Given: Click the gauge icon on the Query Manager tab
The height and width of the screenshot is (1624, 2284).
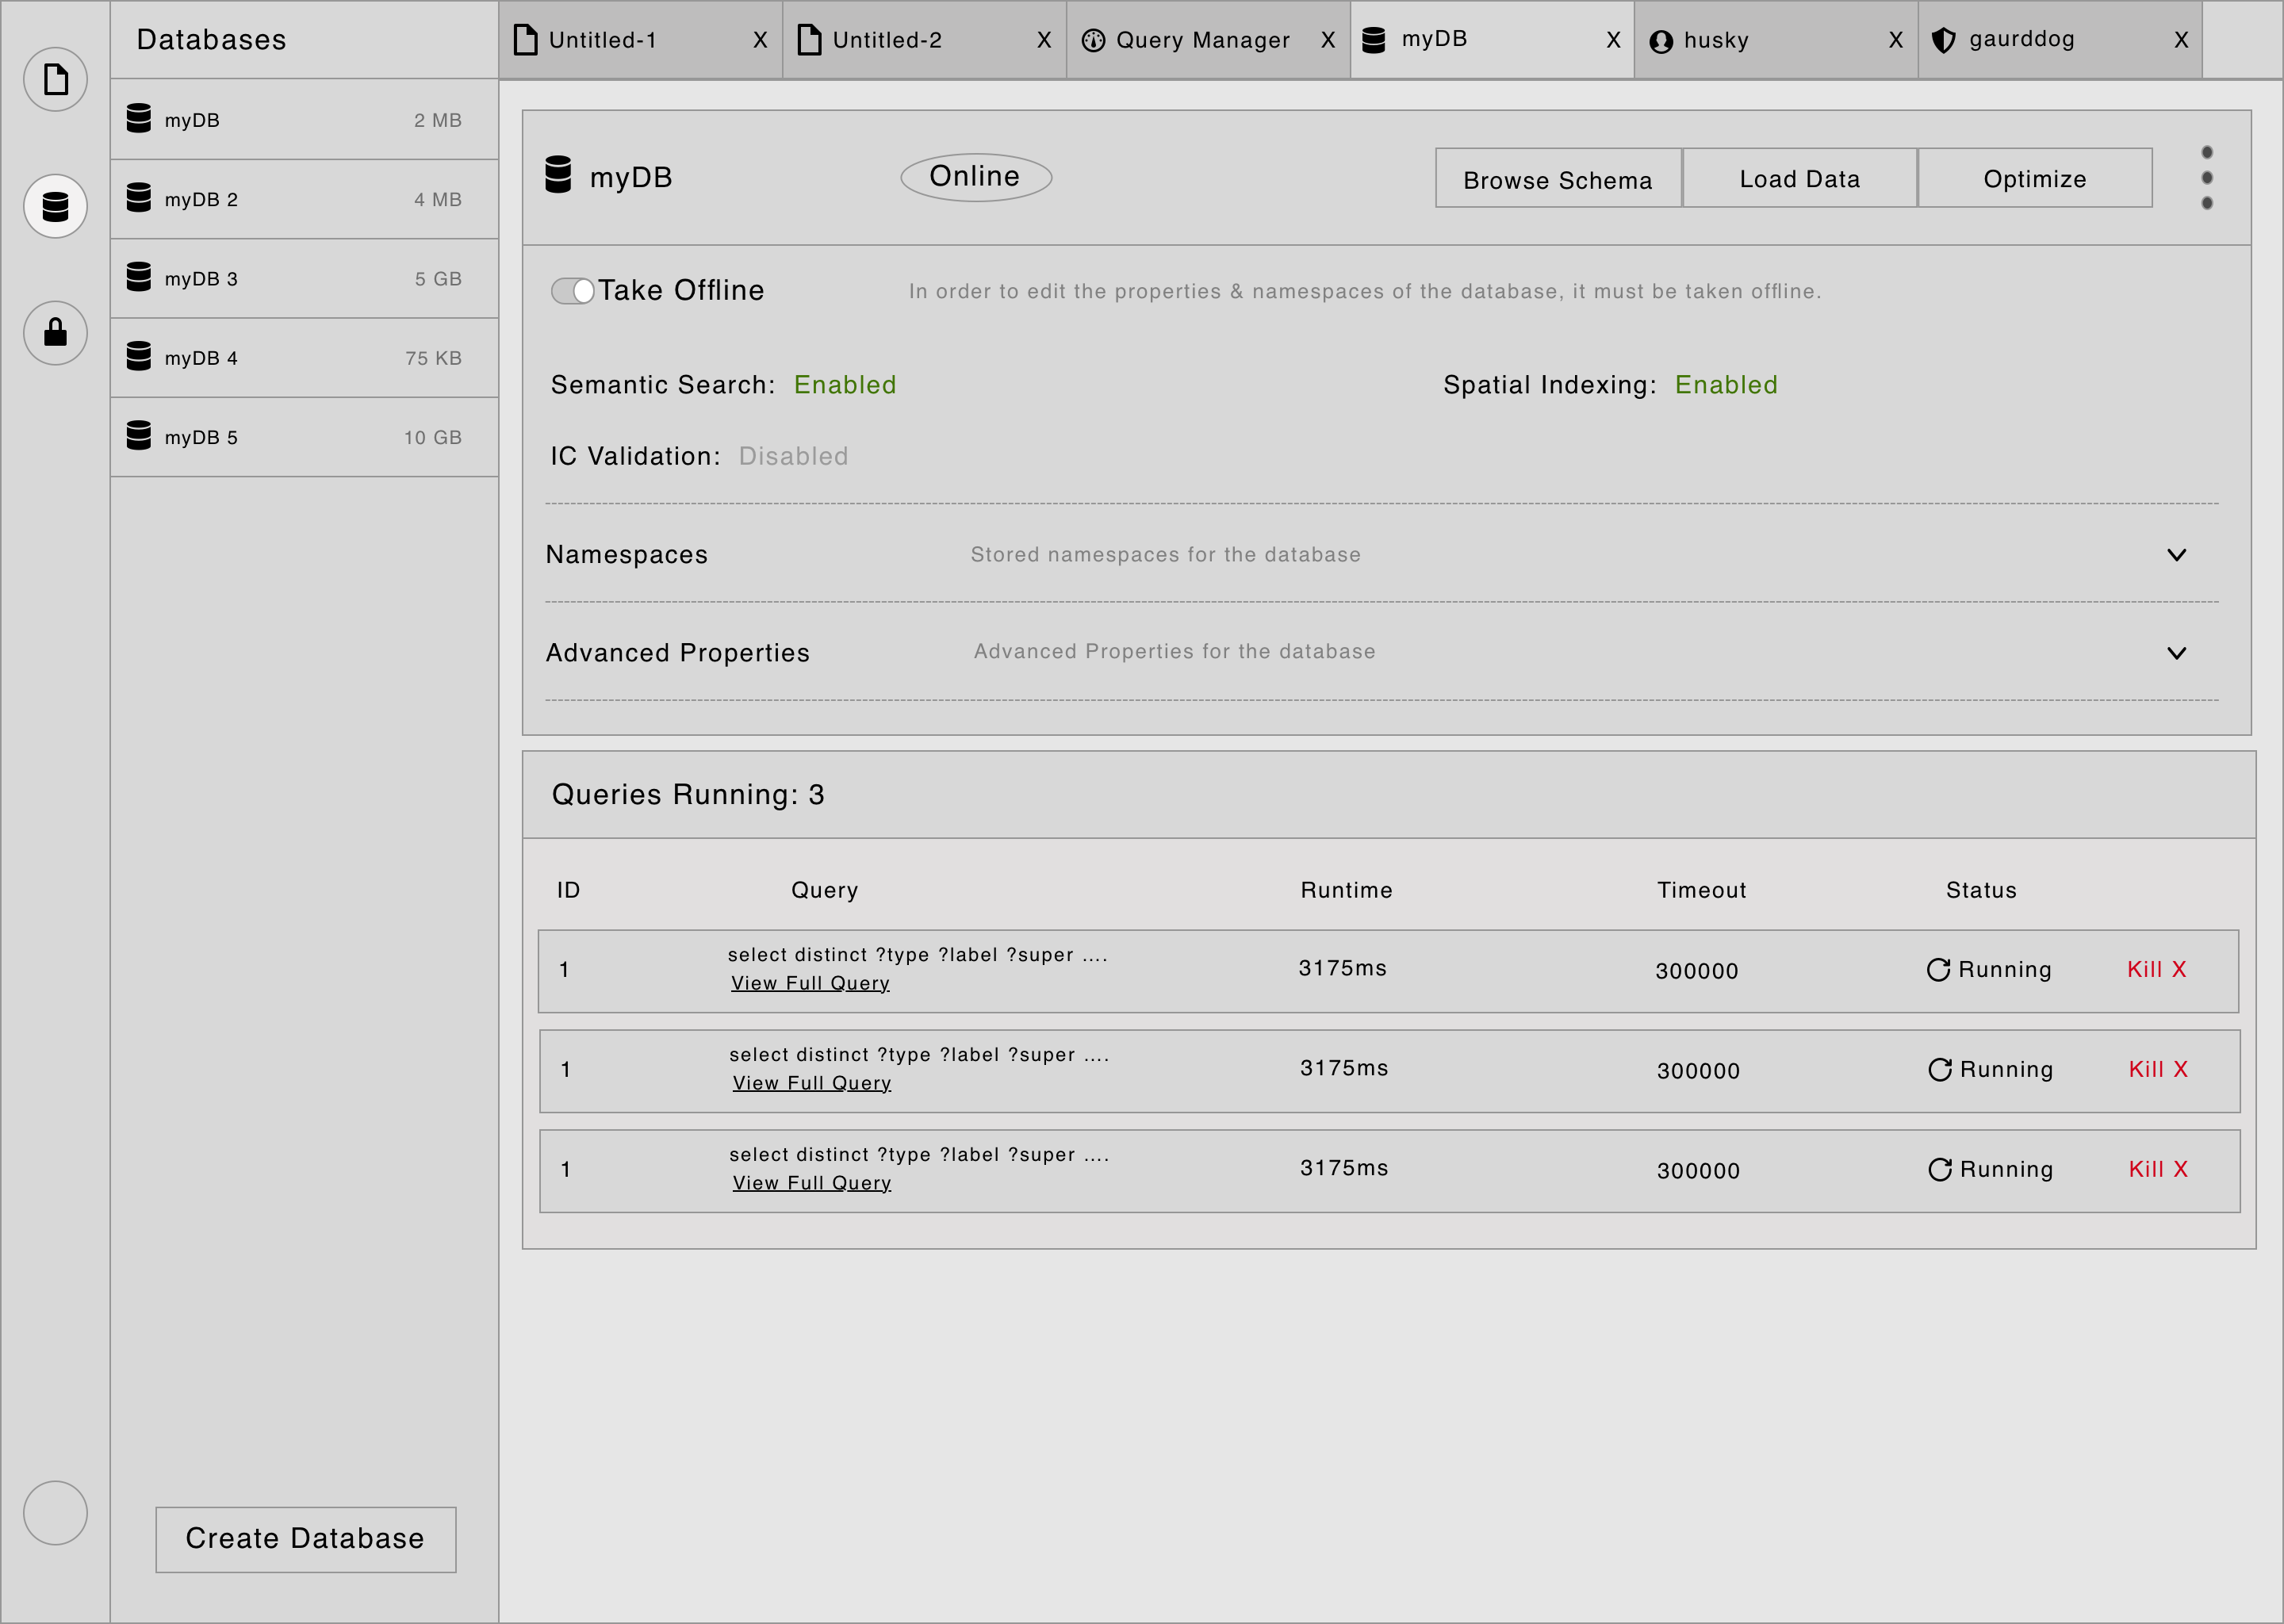Looking at the screenshot, I should click(x=1094, y=40).
